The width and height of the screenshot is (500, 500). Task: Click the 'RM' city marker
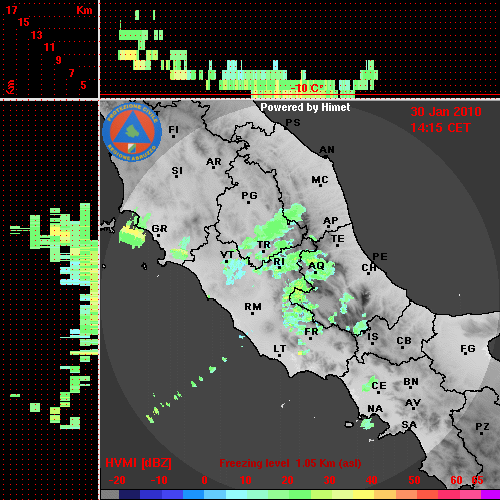coord(253,308)
